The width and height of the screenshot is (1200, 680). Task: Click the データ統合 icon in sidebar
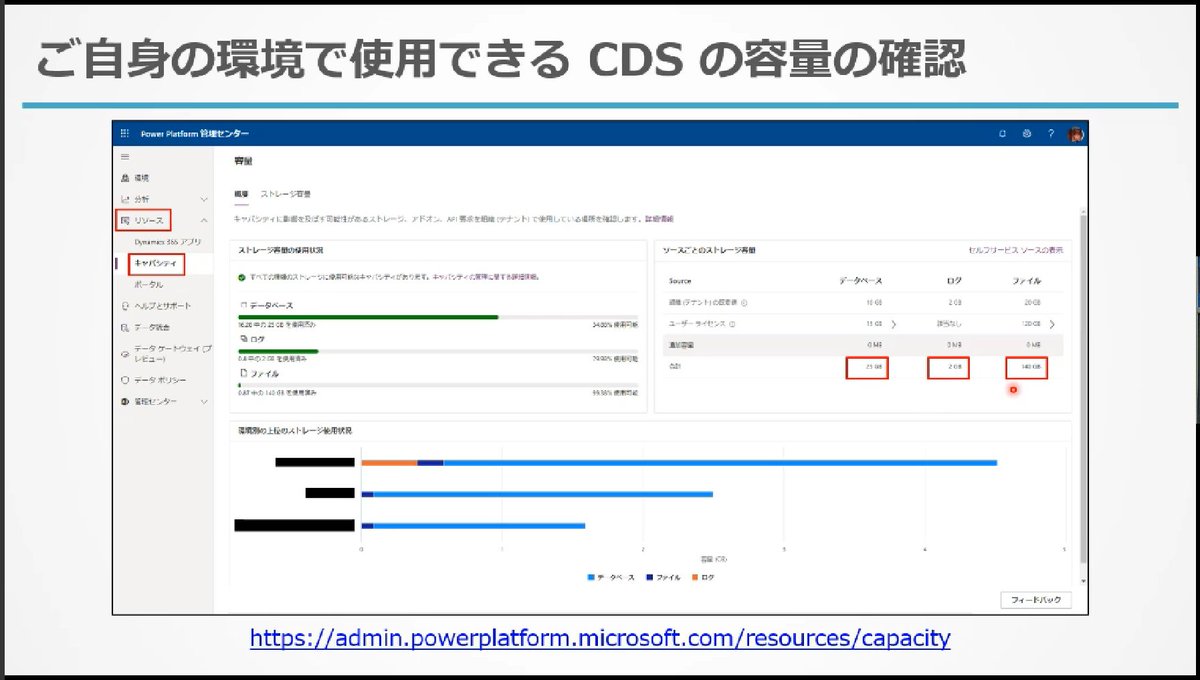tap(125, 328)
